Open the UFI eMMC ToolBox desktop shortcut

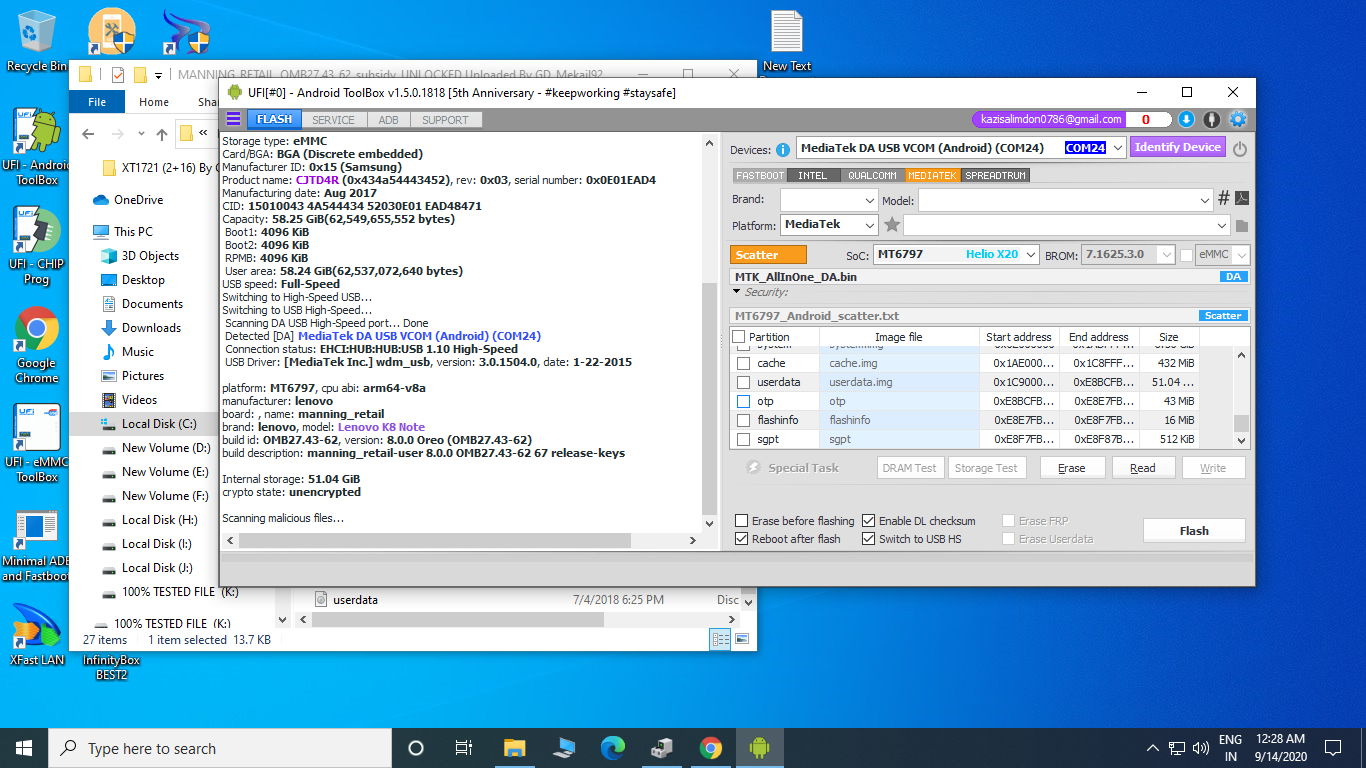pos(36,442)
